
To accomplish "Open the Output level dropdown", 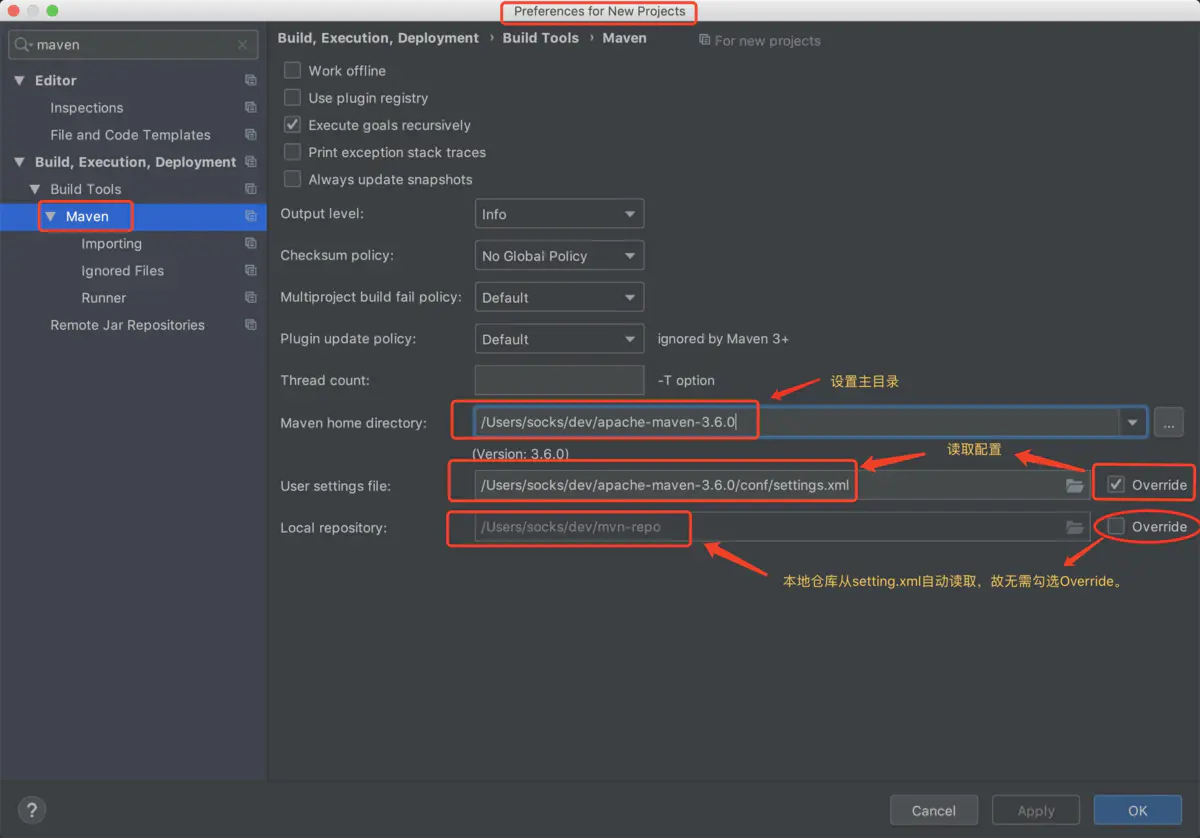I will click(x=558, y=213).
